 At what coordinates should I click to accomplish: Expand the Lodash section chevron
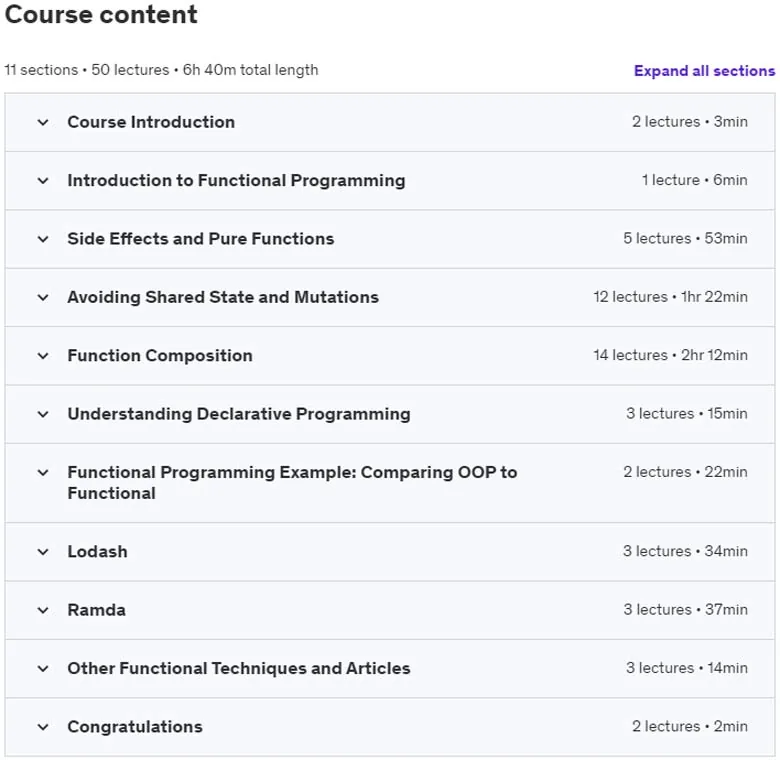[43, 552]
